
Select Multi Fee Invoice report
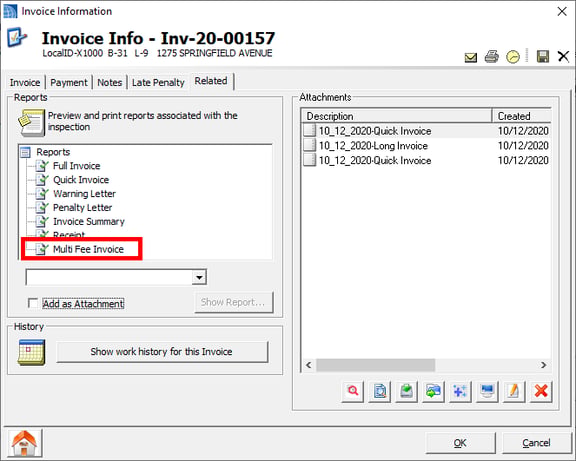(88, 249)
